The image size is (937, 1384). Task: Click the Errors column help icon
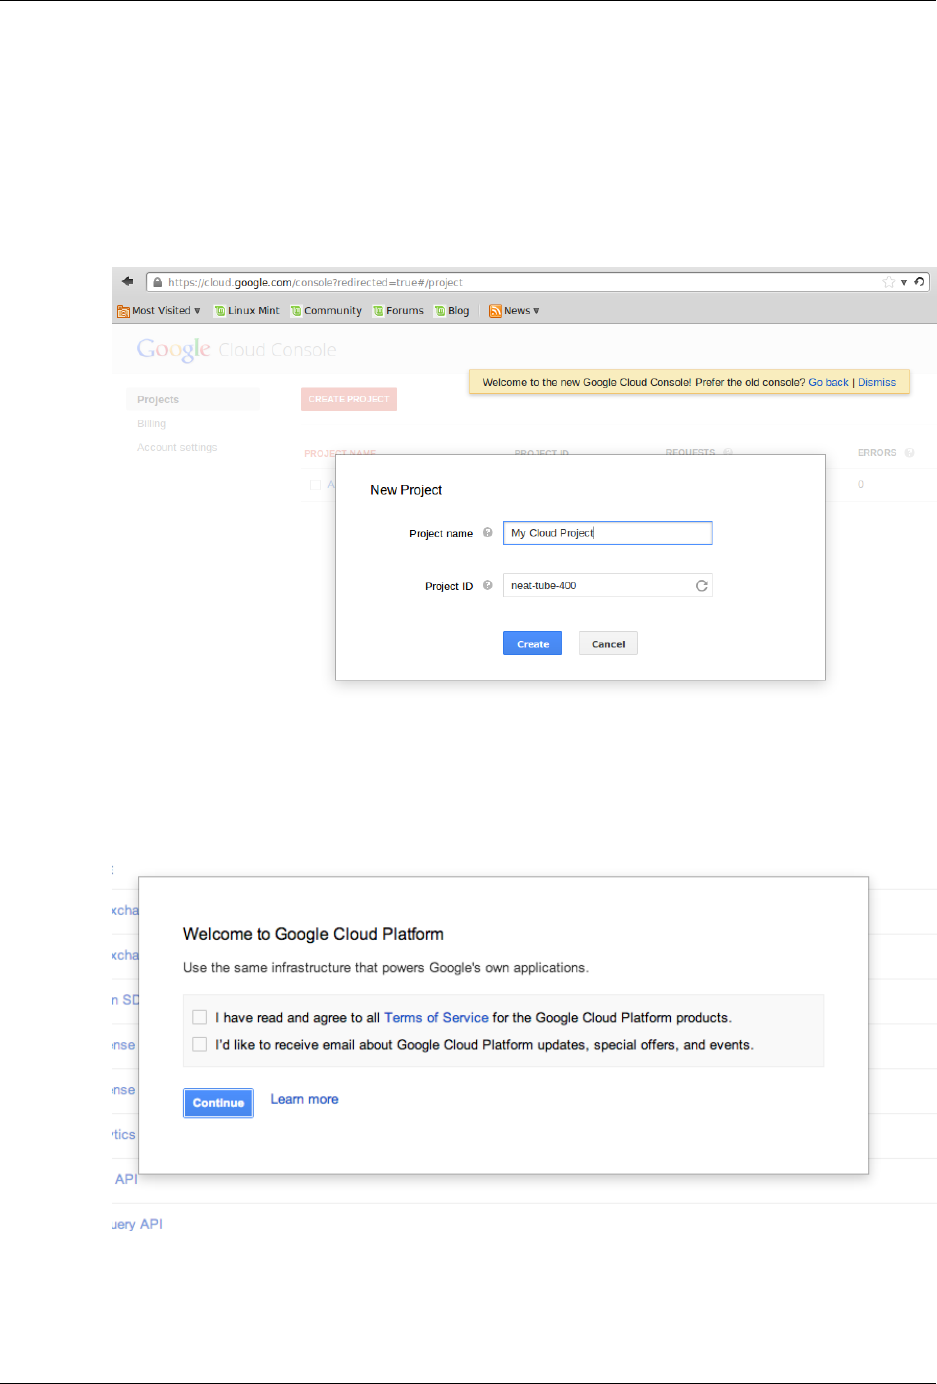point(909,453)
